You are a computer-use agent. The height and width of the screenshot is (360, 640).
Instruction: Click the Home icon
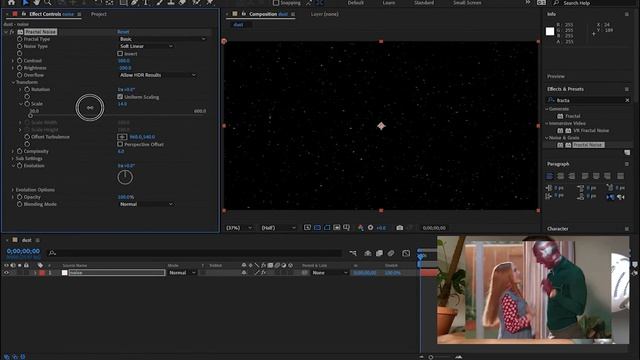tap(11, 2)
